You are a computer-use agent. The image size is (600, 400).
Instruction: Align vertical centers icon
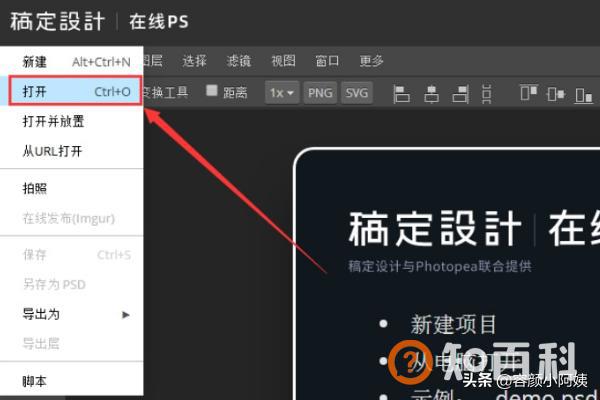[556, 94]
